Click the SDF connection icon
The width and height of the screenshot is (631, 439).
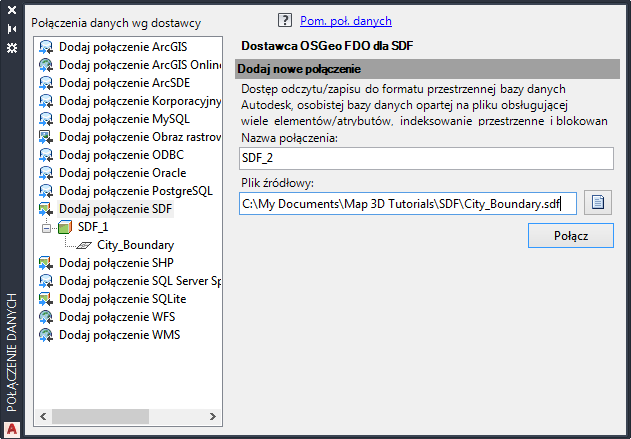coord(46,209)
